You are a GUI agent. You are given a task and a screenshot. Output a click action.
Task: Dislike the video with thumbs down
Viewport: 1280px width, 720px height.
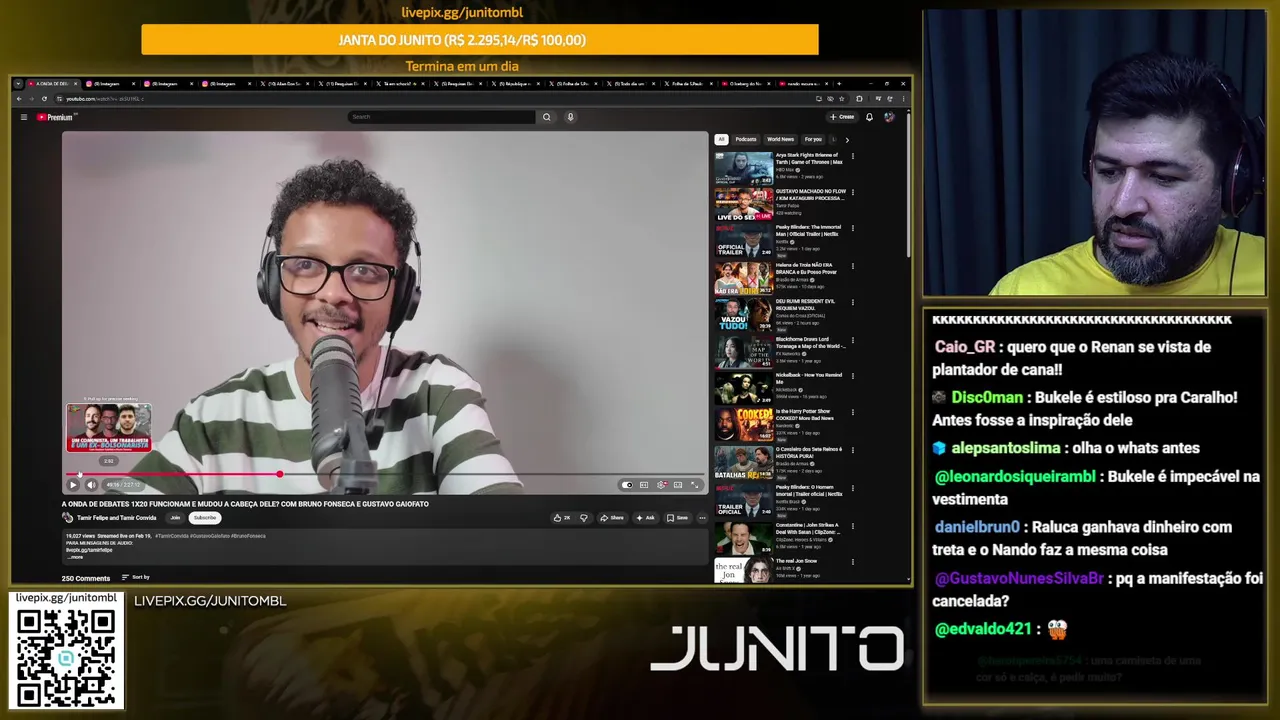point(584,518)
